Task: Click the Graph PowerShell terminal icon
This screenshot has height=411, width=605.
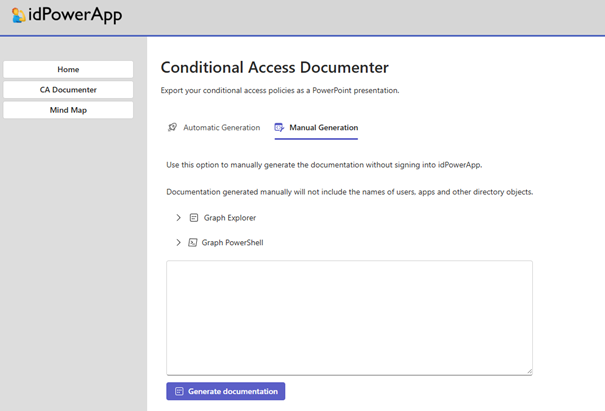Action: pos(192,242)
